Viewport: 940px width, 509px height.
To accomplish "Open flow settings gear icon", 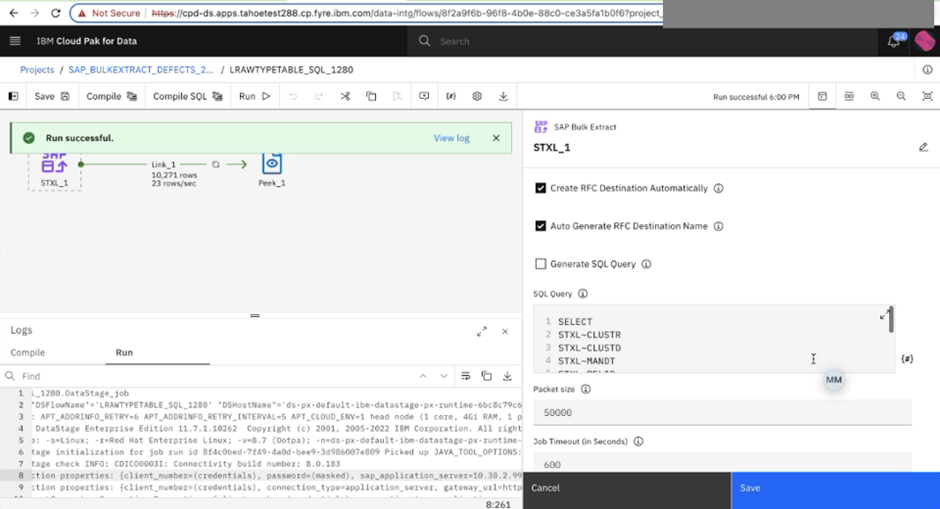I will coord(477,96).
